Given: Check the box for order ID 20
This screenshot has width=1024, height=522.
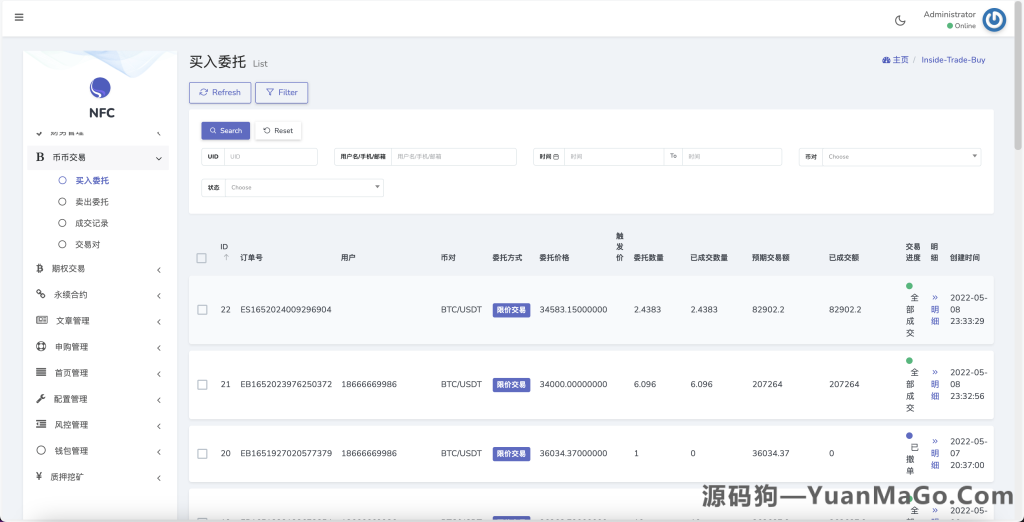Looking at the screenshot, I should 202,453.
